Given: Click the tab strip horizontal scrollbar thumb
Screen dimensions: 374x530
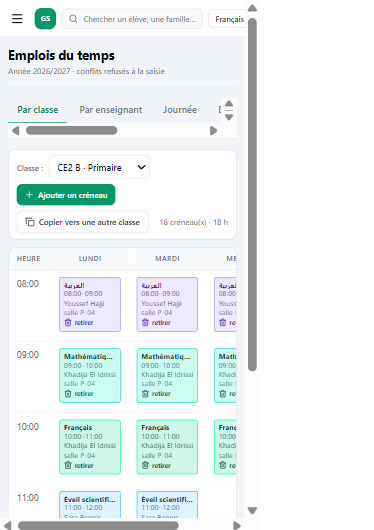Looking at the screenshot, I should click(71, 130).
